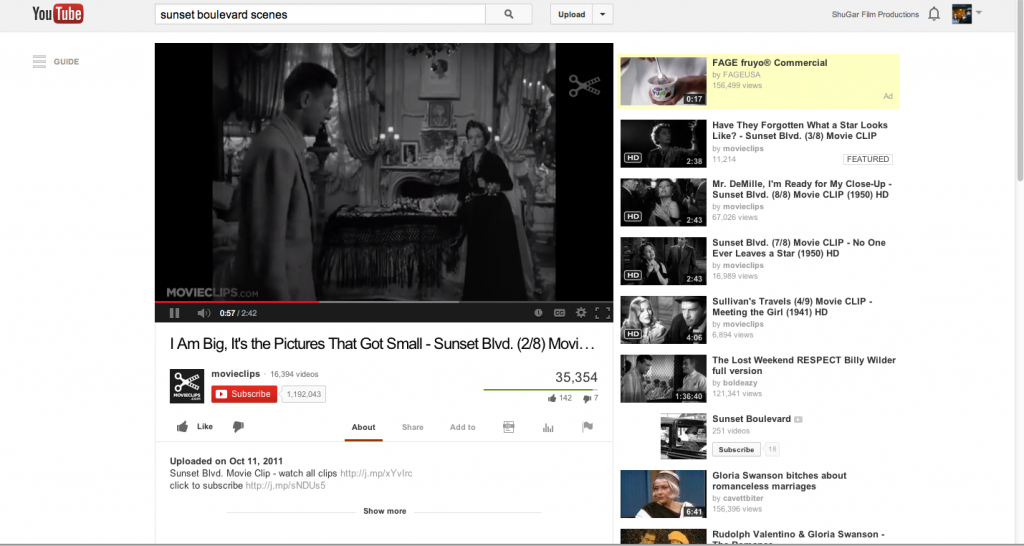The image size is (1024, 546).
Task: Open the j.mp/sNDUs5 subscribe link
Action: point(285,485)
